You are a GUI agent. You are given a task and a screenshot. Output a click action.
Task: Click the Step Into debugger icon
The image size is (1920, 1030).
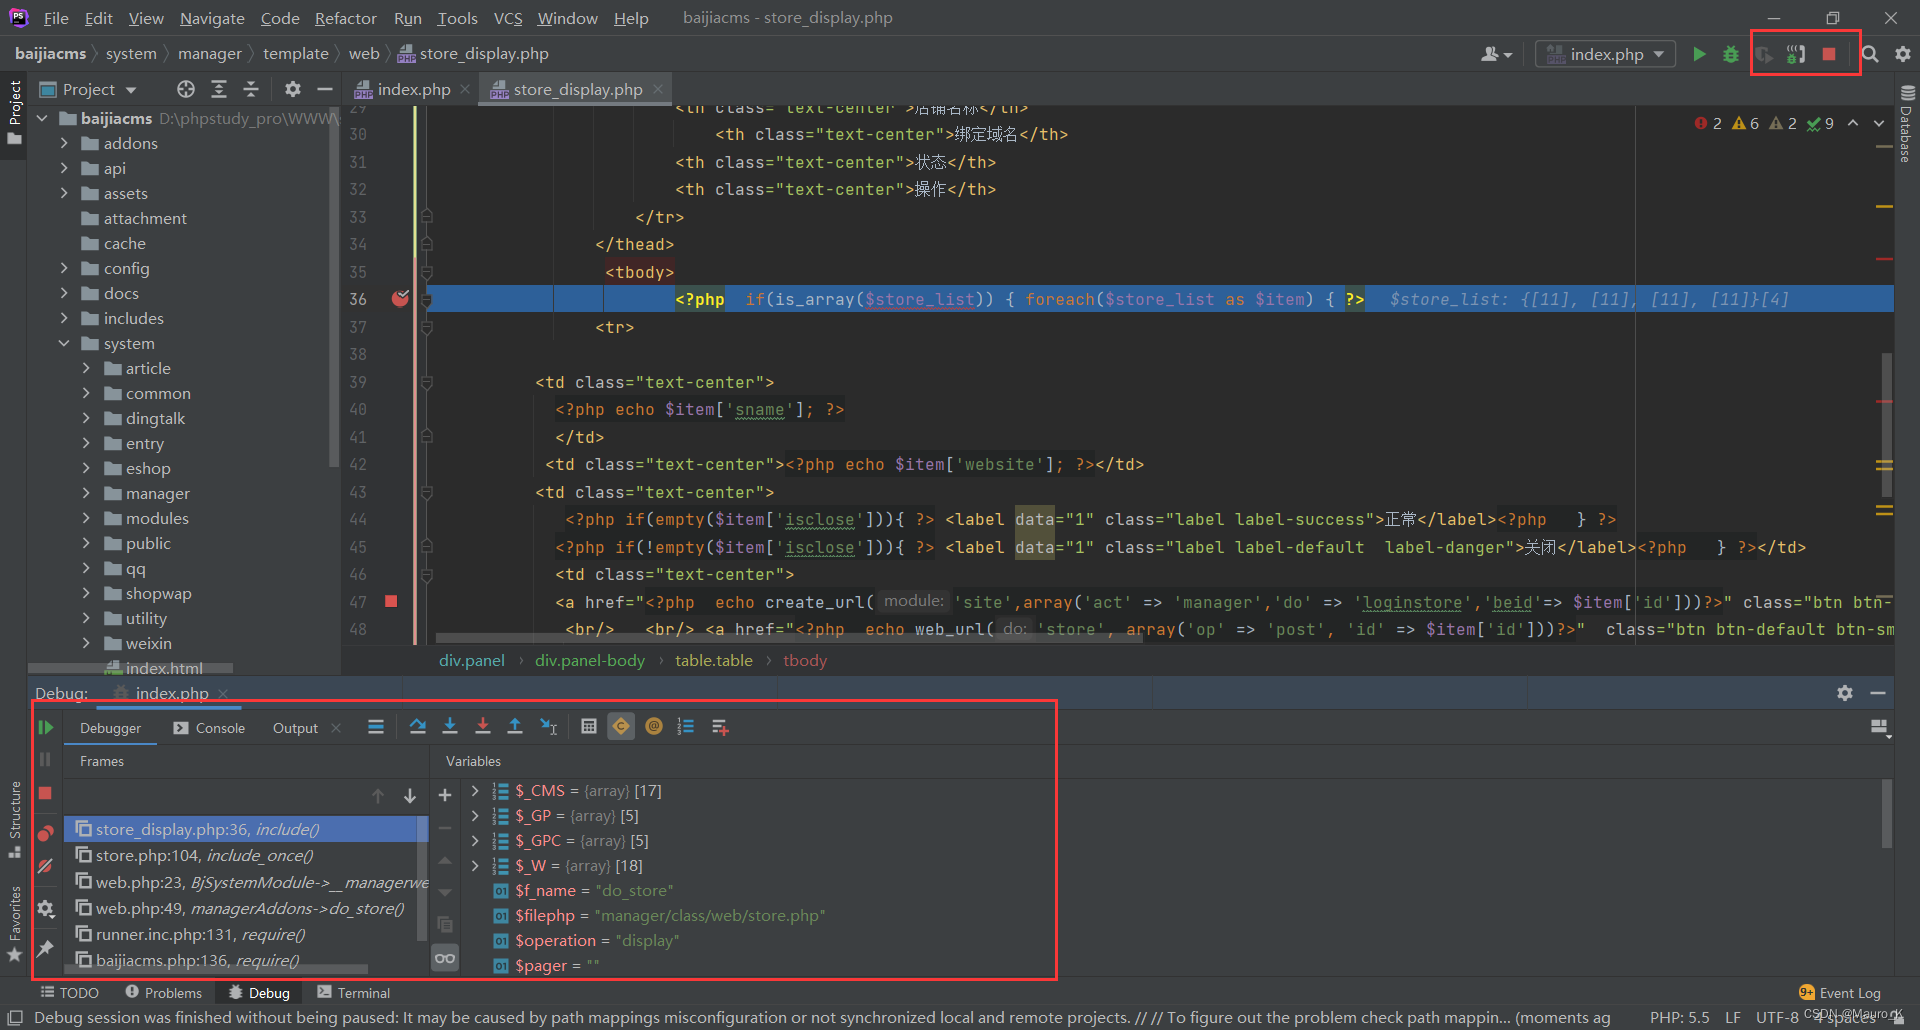coord(450,727)
